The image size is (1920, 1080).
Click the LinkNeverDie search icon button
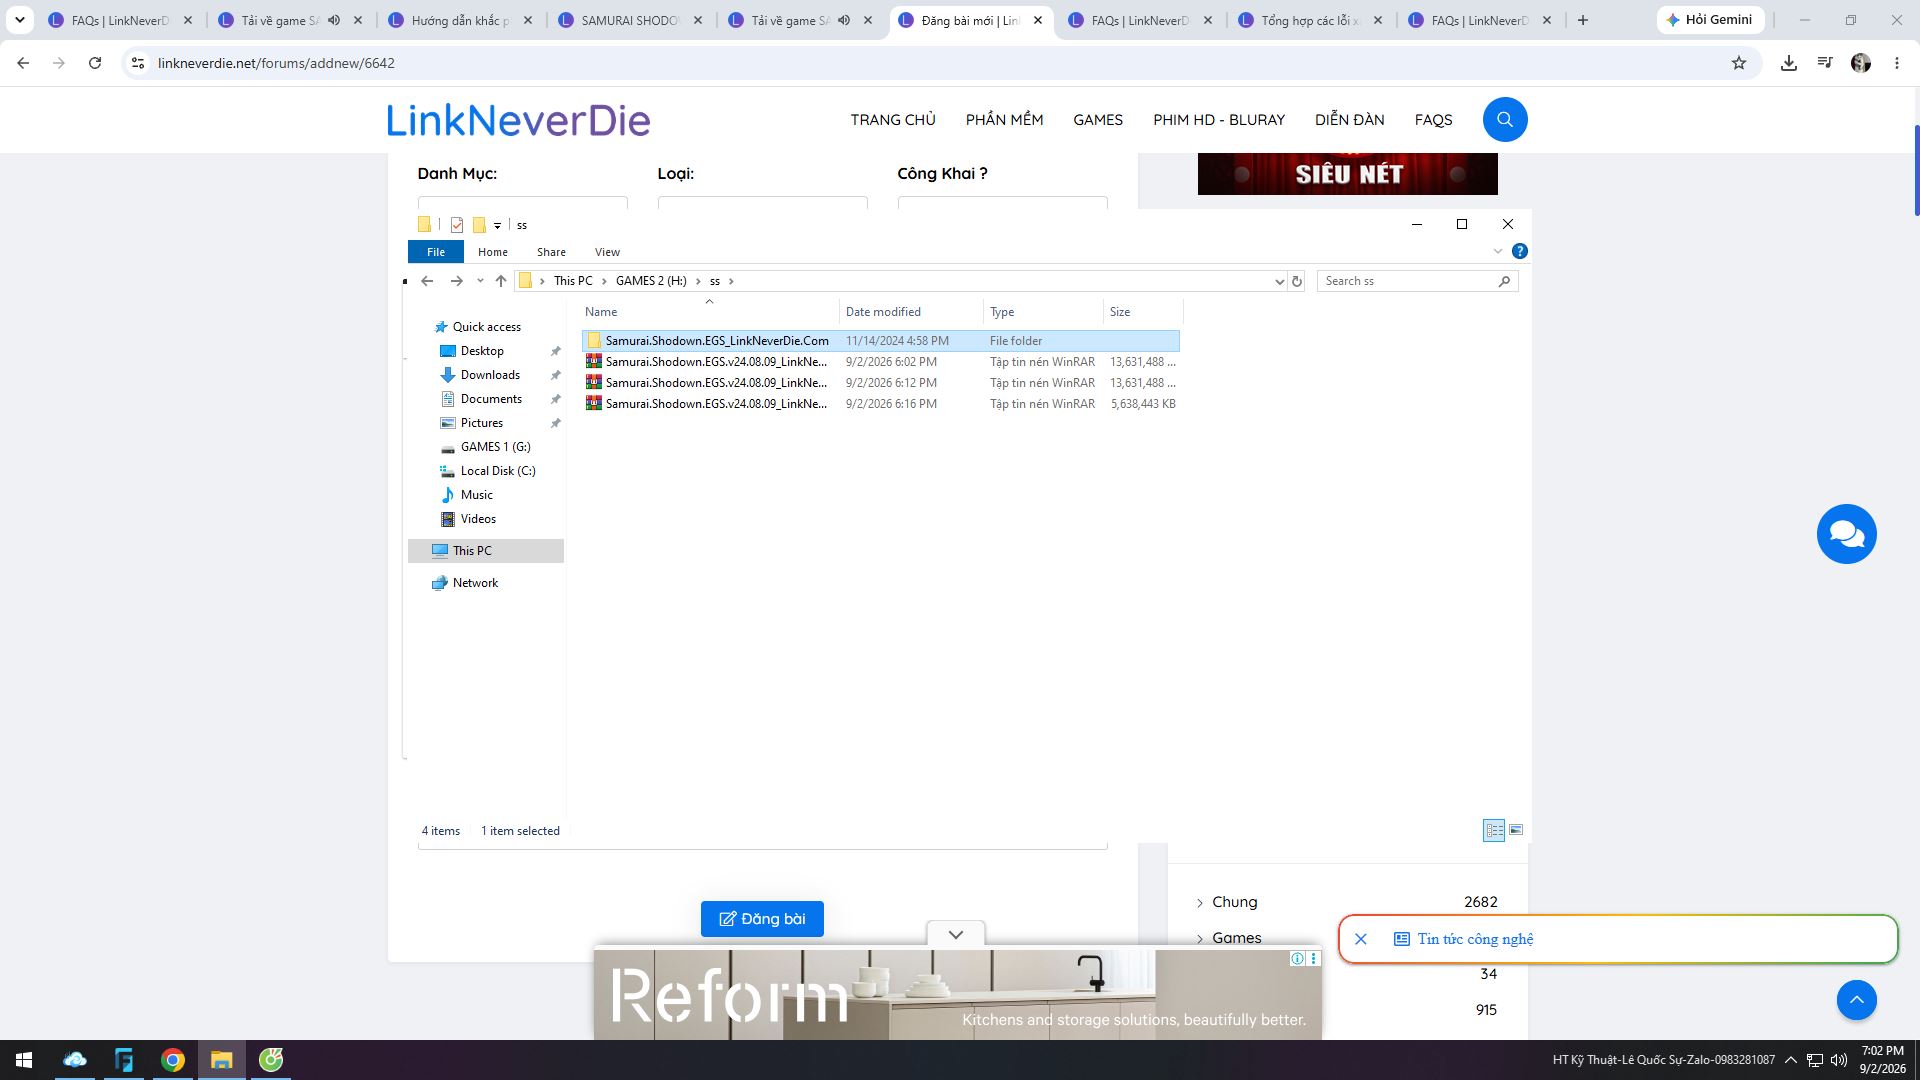[x=1505, y=120]
